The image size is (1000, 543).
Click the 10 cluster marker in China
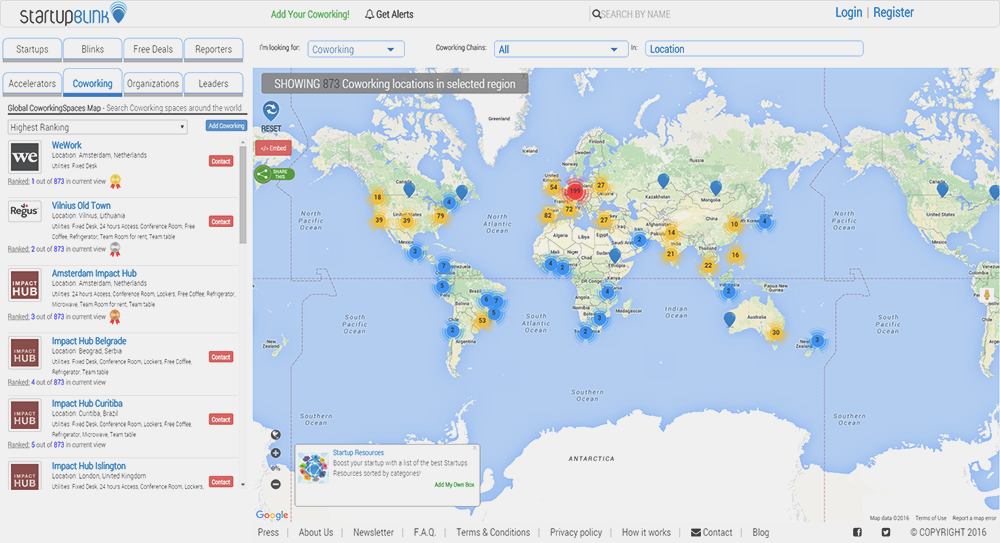[x=734, y=224]
